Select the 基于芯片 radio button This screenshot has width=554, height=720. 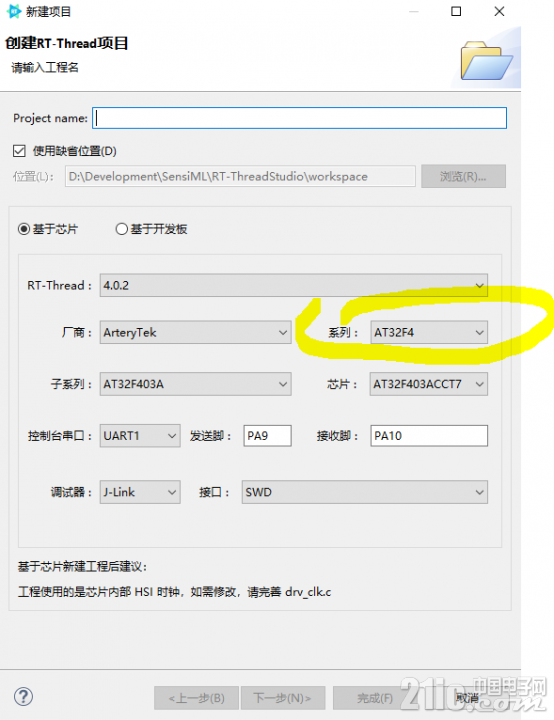tap(24, 229)
